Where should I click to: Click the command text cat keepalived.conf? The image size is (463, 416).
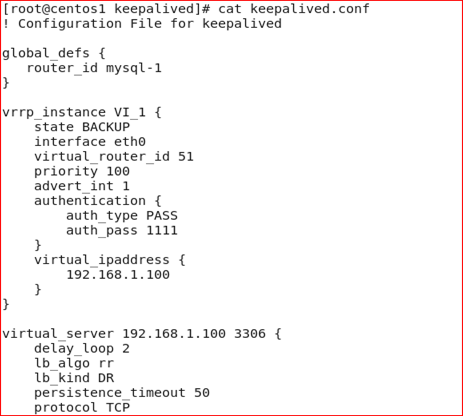294,9
